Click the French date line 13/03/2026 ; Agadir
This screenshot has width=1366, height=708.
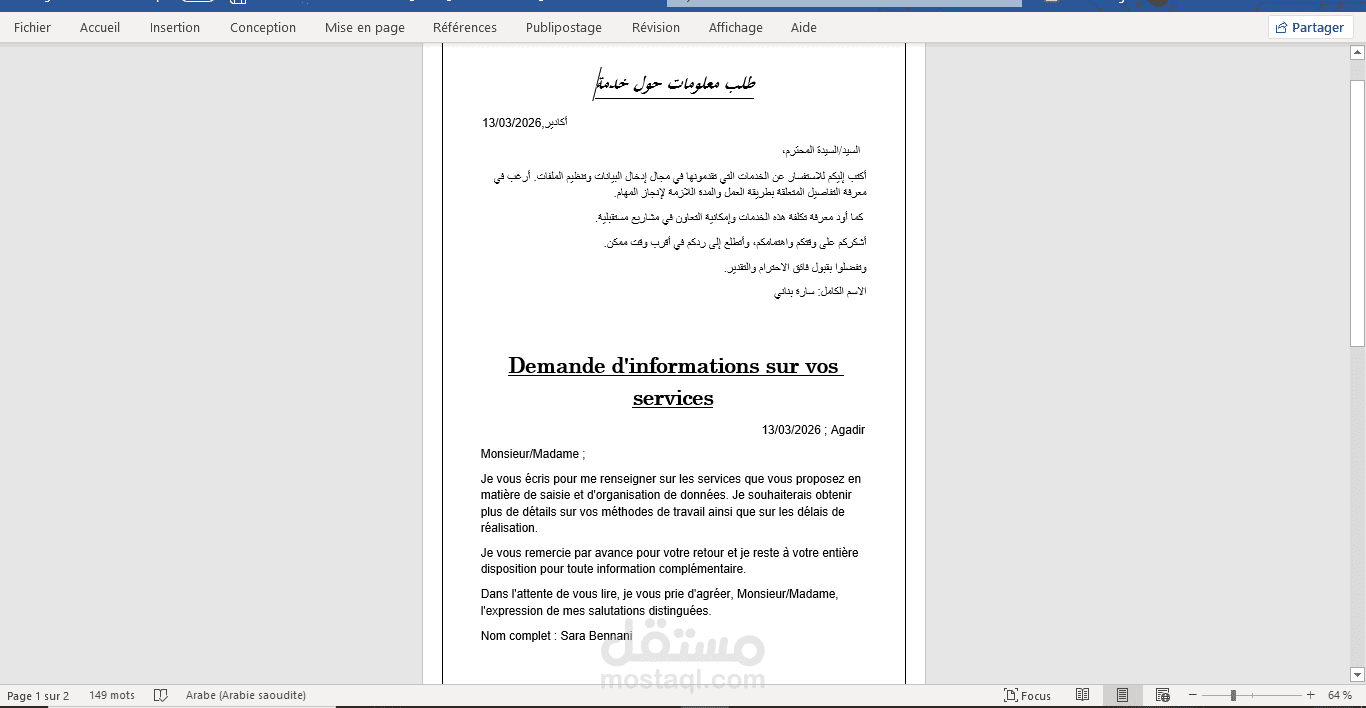(x=813, y=430)
